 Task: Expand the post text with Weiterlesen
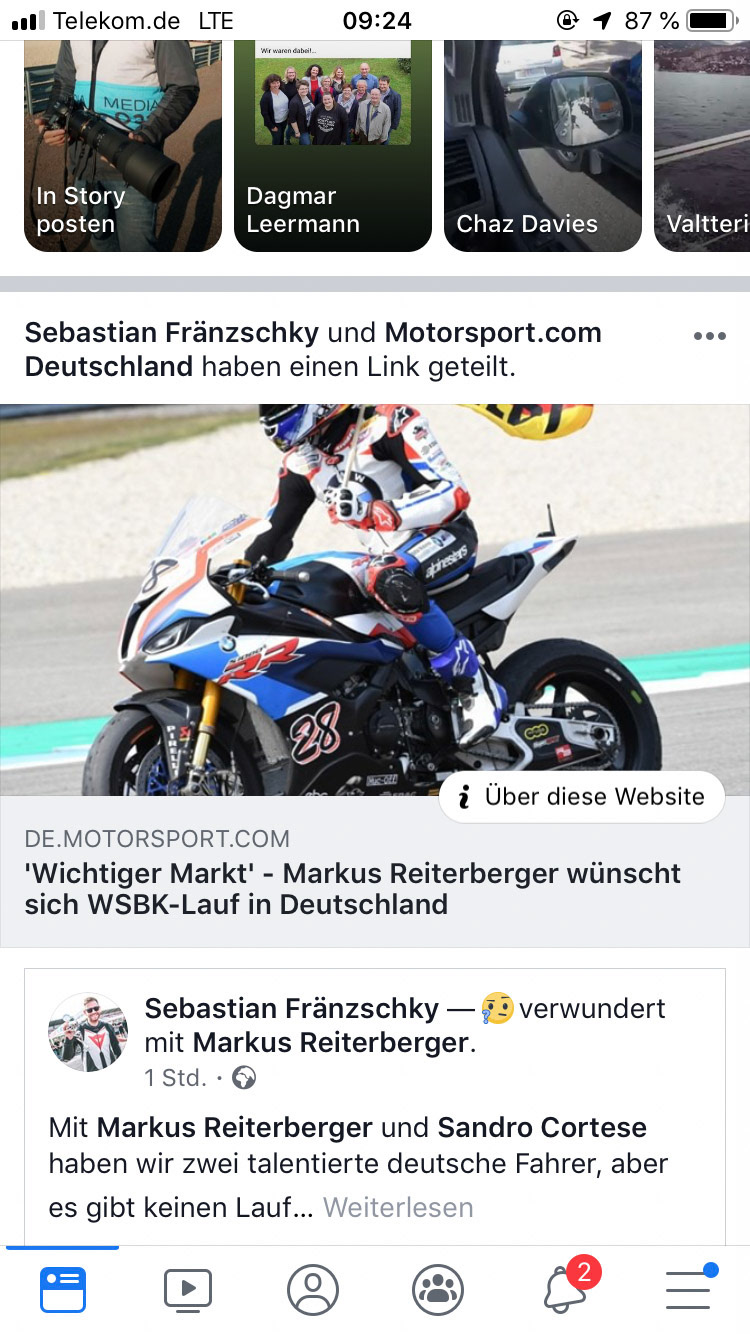click(398, 1207)
